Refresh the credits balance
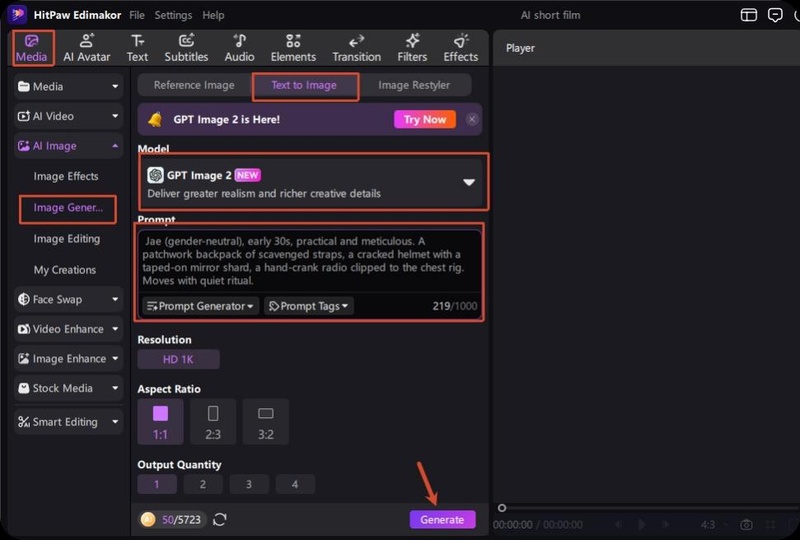Viewport: 800px width, 540px height. pos(220,520)
